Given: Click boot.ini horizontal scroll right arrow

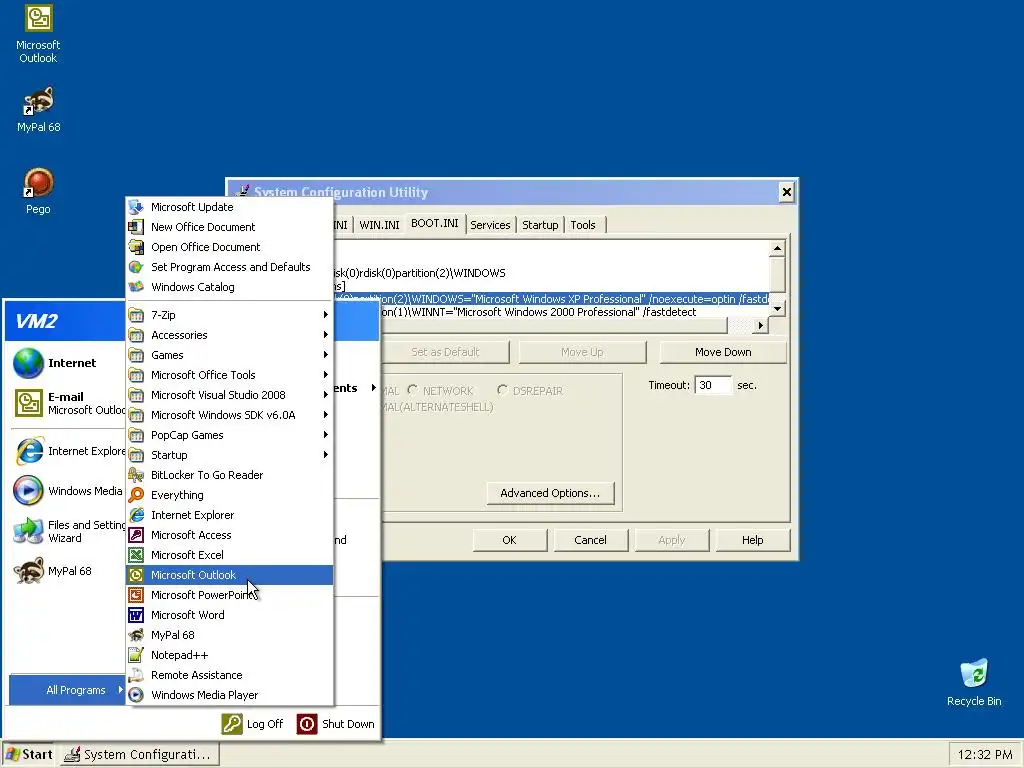Looking at the screenshot, I should 760,325.
